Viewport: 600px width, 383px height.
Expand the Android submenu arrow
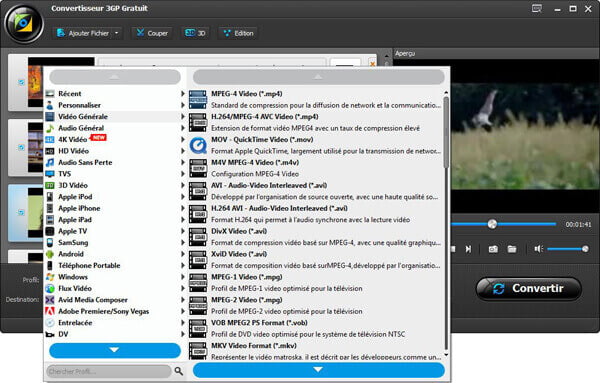click(x=183, y=254)
